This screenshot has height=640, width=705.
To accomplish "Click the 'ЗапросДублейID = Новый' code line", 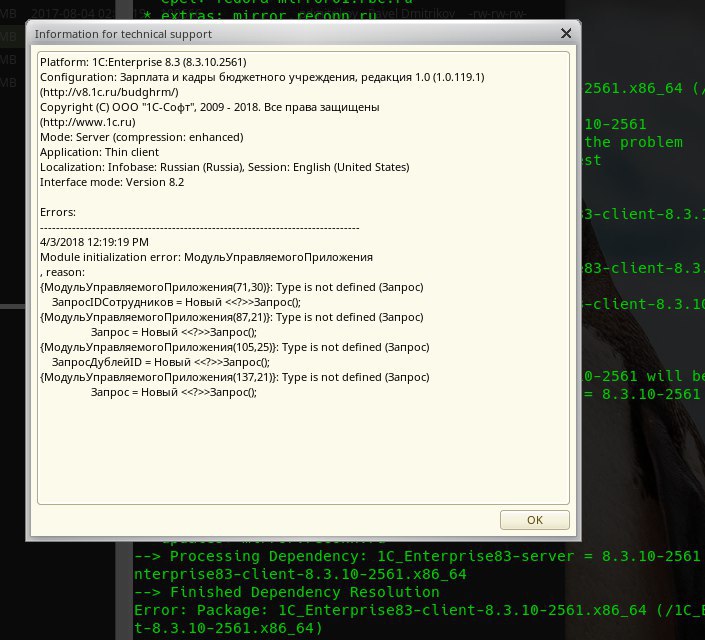I will coord(161,362).
